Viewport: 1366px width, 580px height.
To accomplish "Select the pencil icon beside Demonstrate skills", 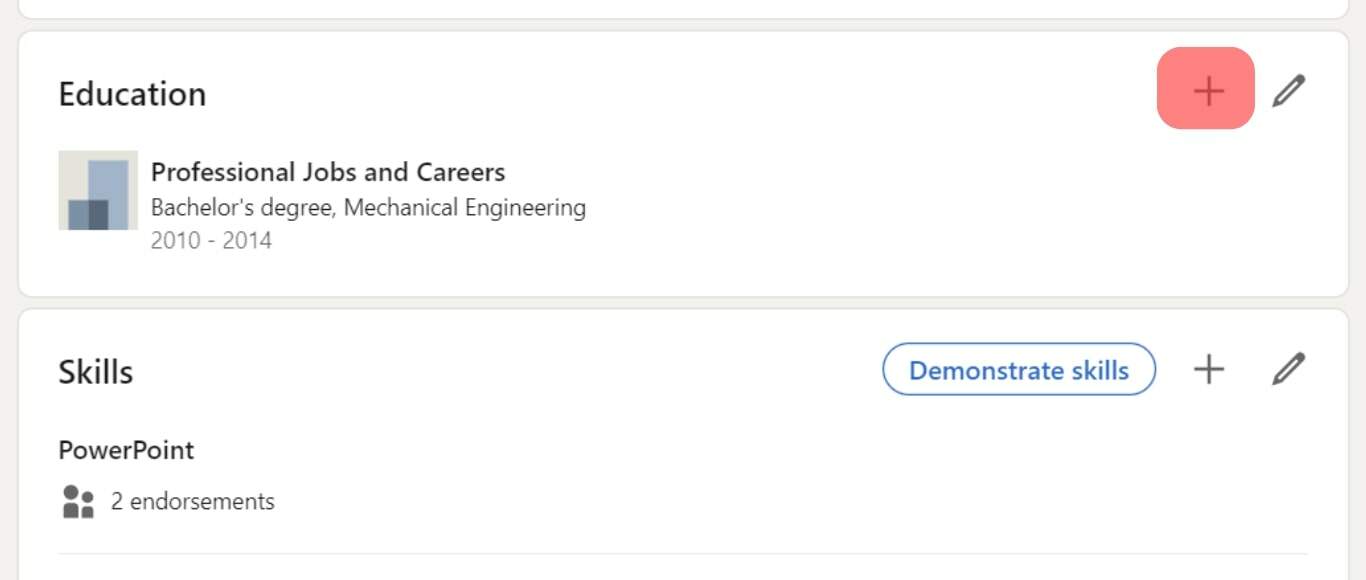I will [1290, 369].
